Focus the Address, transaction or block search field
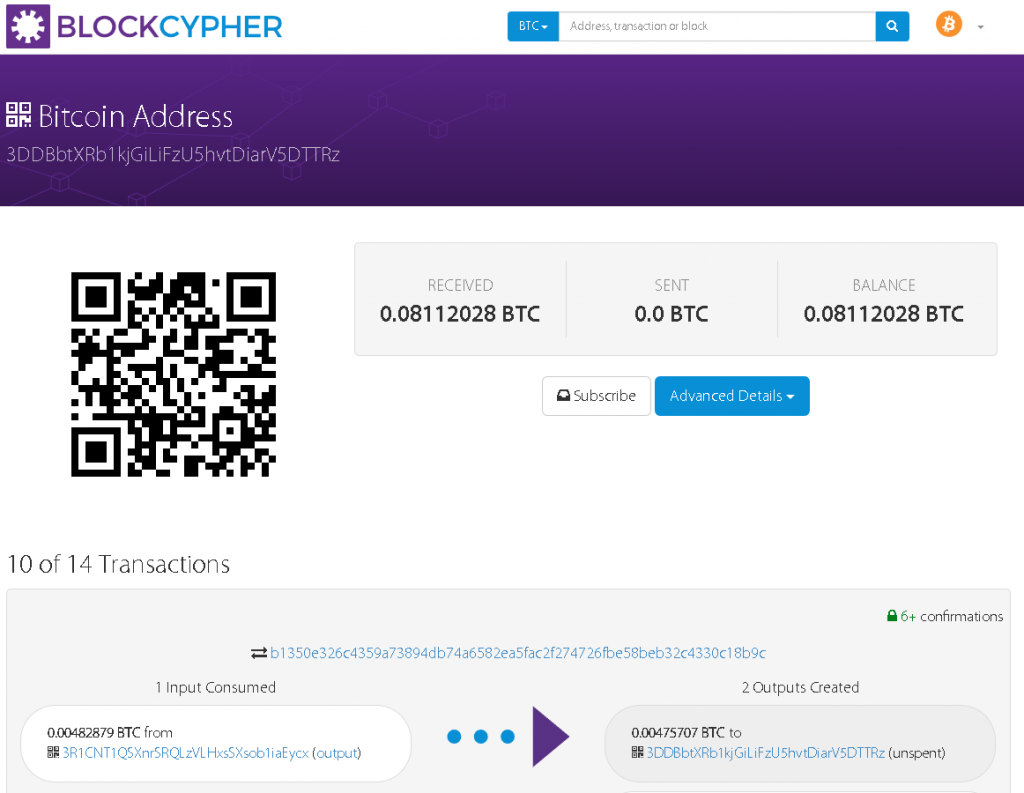1024x793 pixels. [716, 26]
